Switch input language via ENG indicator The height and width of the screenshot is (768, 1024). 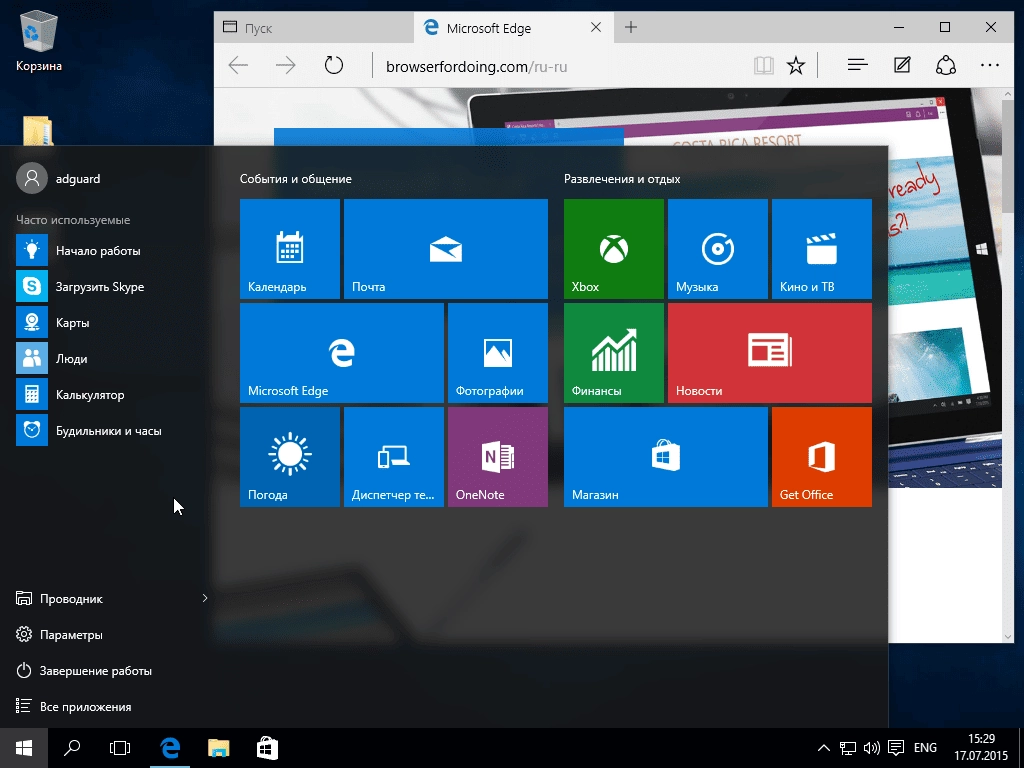click(925, 748)
